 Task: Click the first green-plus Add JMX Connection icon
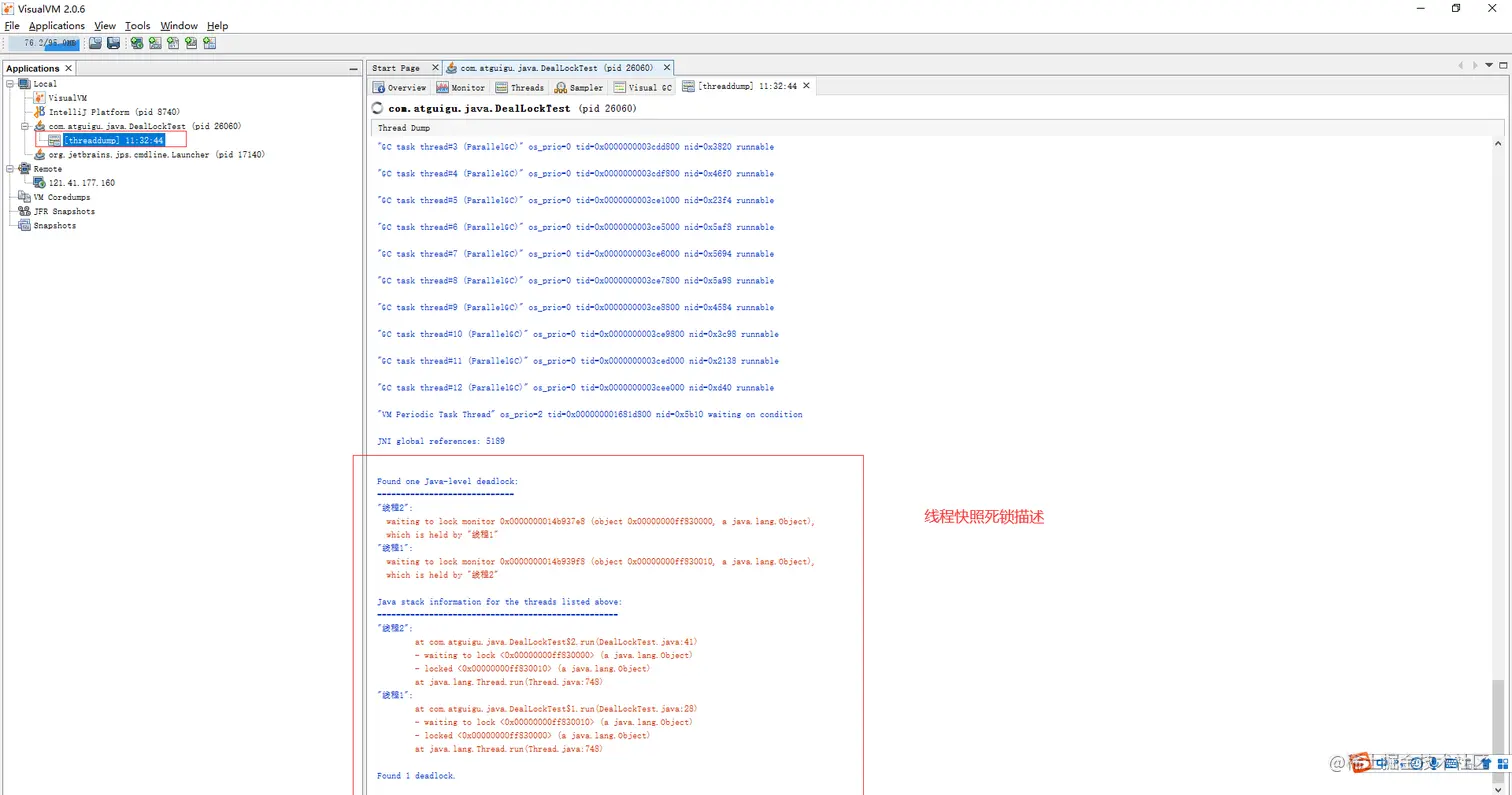(x=137, y=43)
